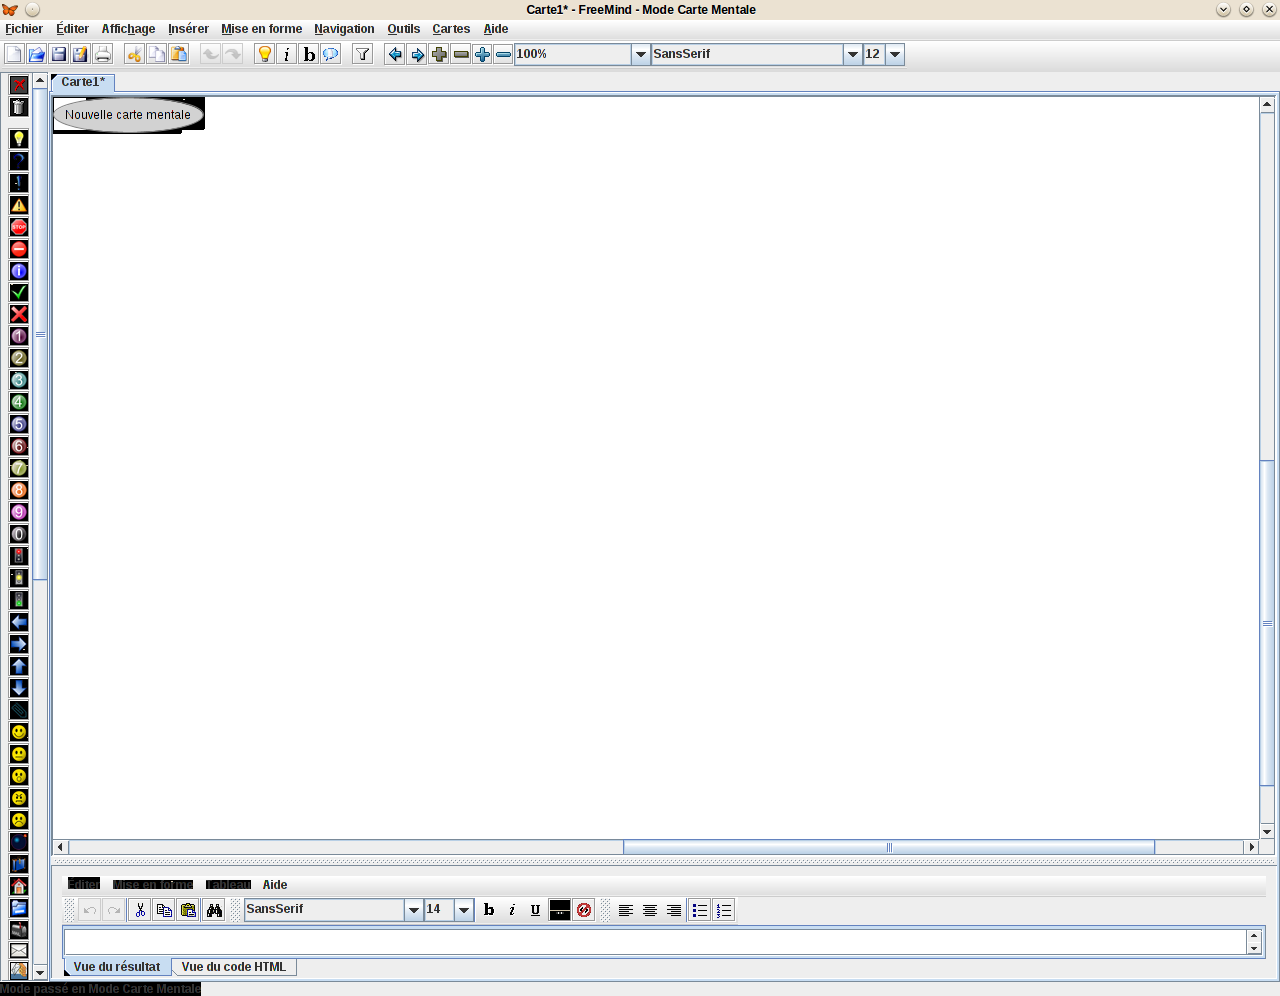Image resolution: width=1280 pixels, height=996 pixels.
Task: Toggle underline in the note editor
Action: 535,910
